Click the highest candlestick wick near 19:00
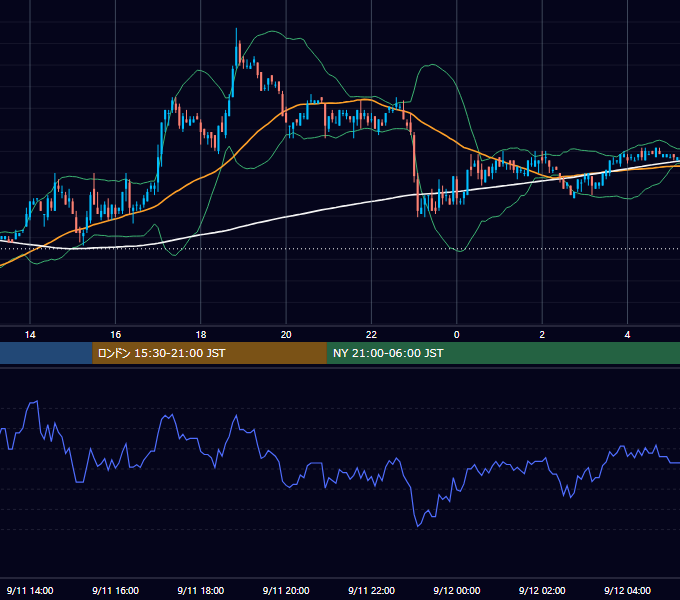 236,37
